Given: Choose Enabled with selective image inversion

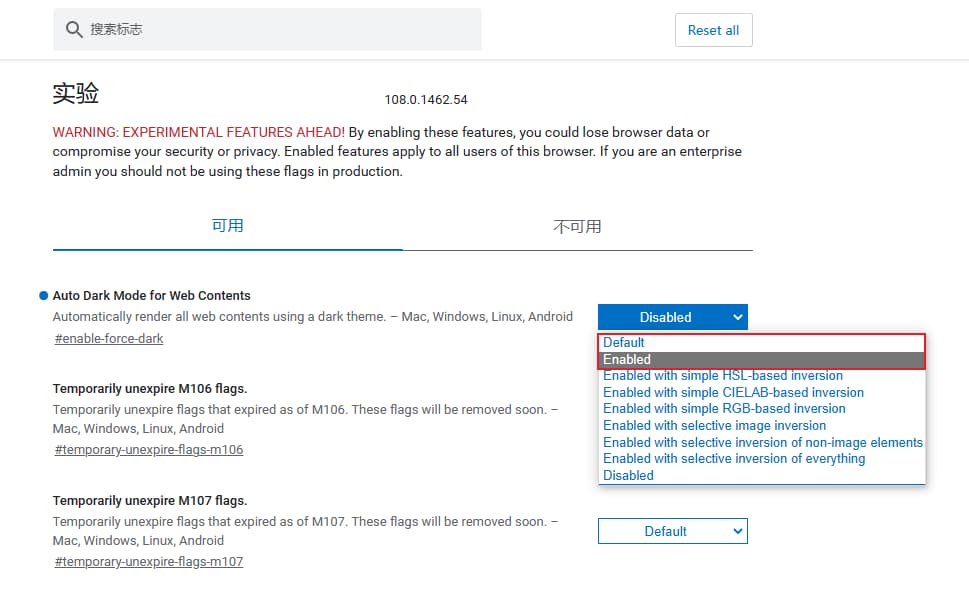Looking at the screenshot, I should tap(714, 425).
